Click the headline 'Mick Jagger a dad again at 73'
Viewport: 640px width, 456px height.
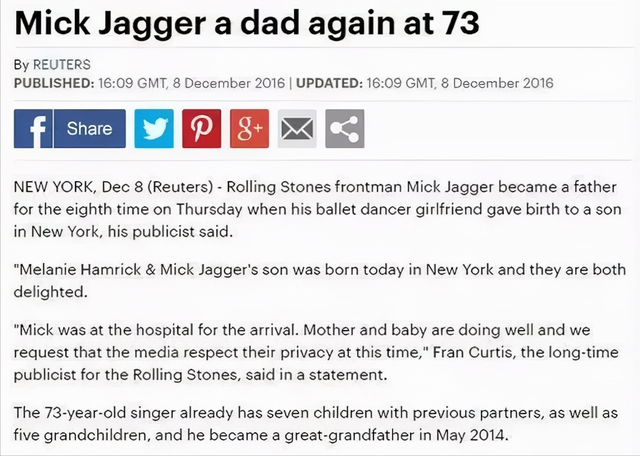coord(247,24)
